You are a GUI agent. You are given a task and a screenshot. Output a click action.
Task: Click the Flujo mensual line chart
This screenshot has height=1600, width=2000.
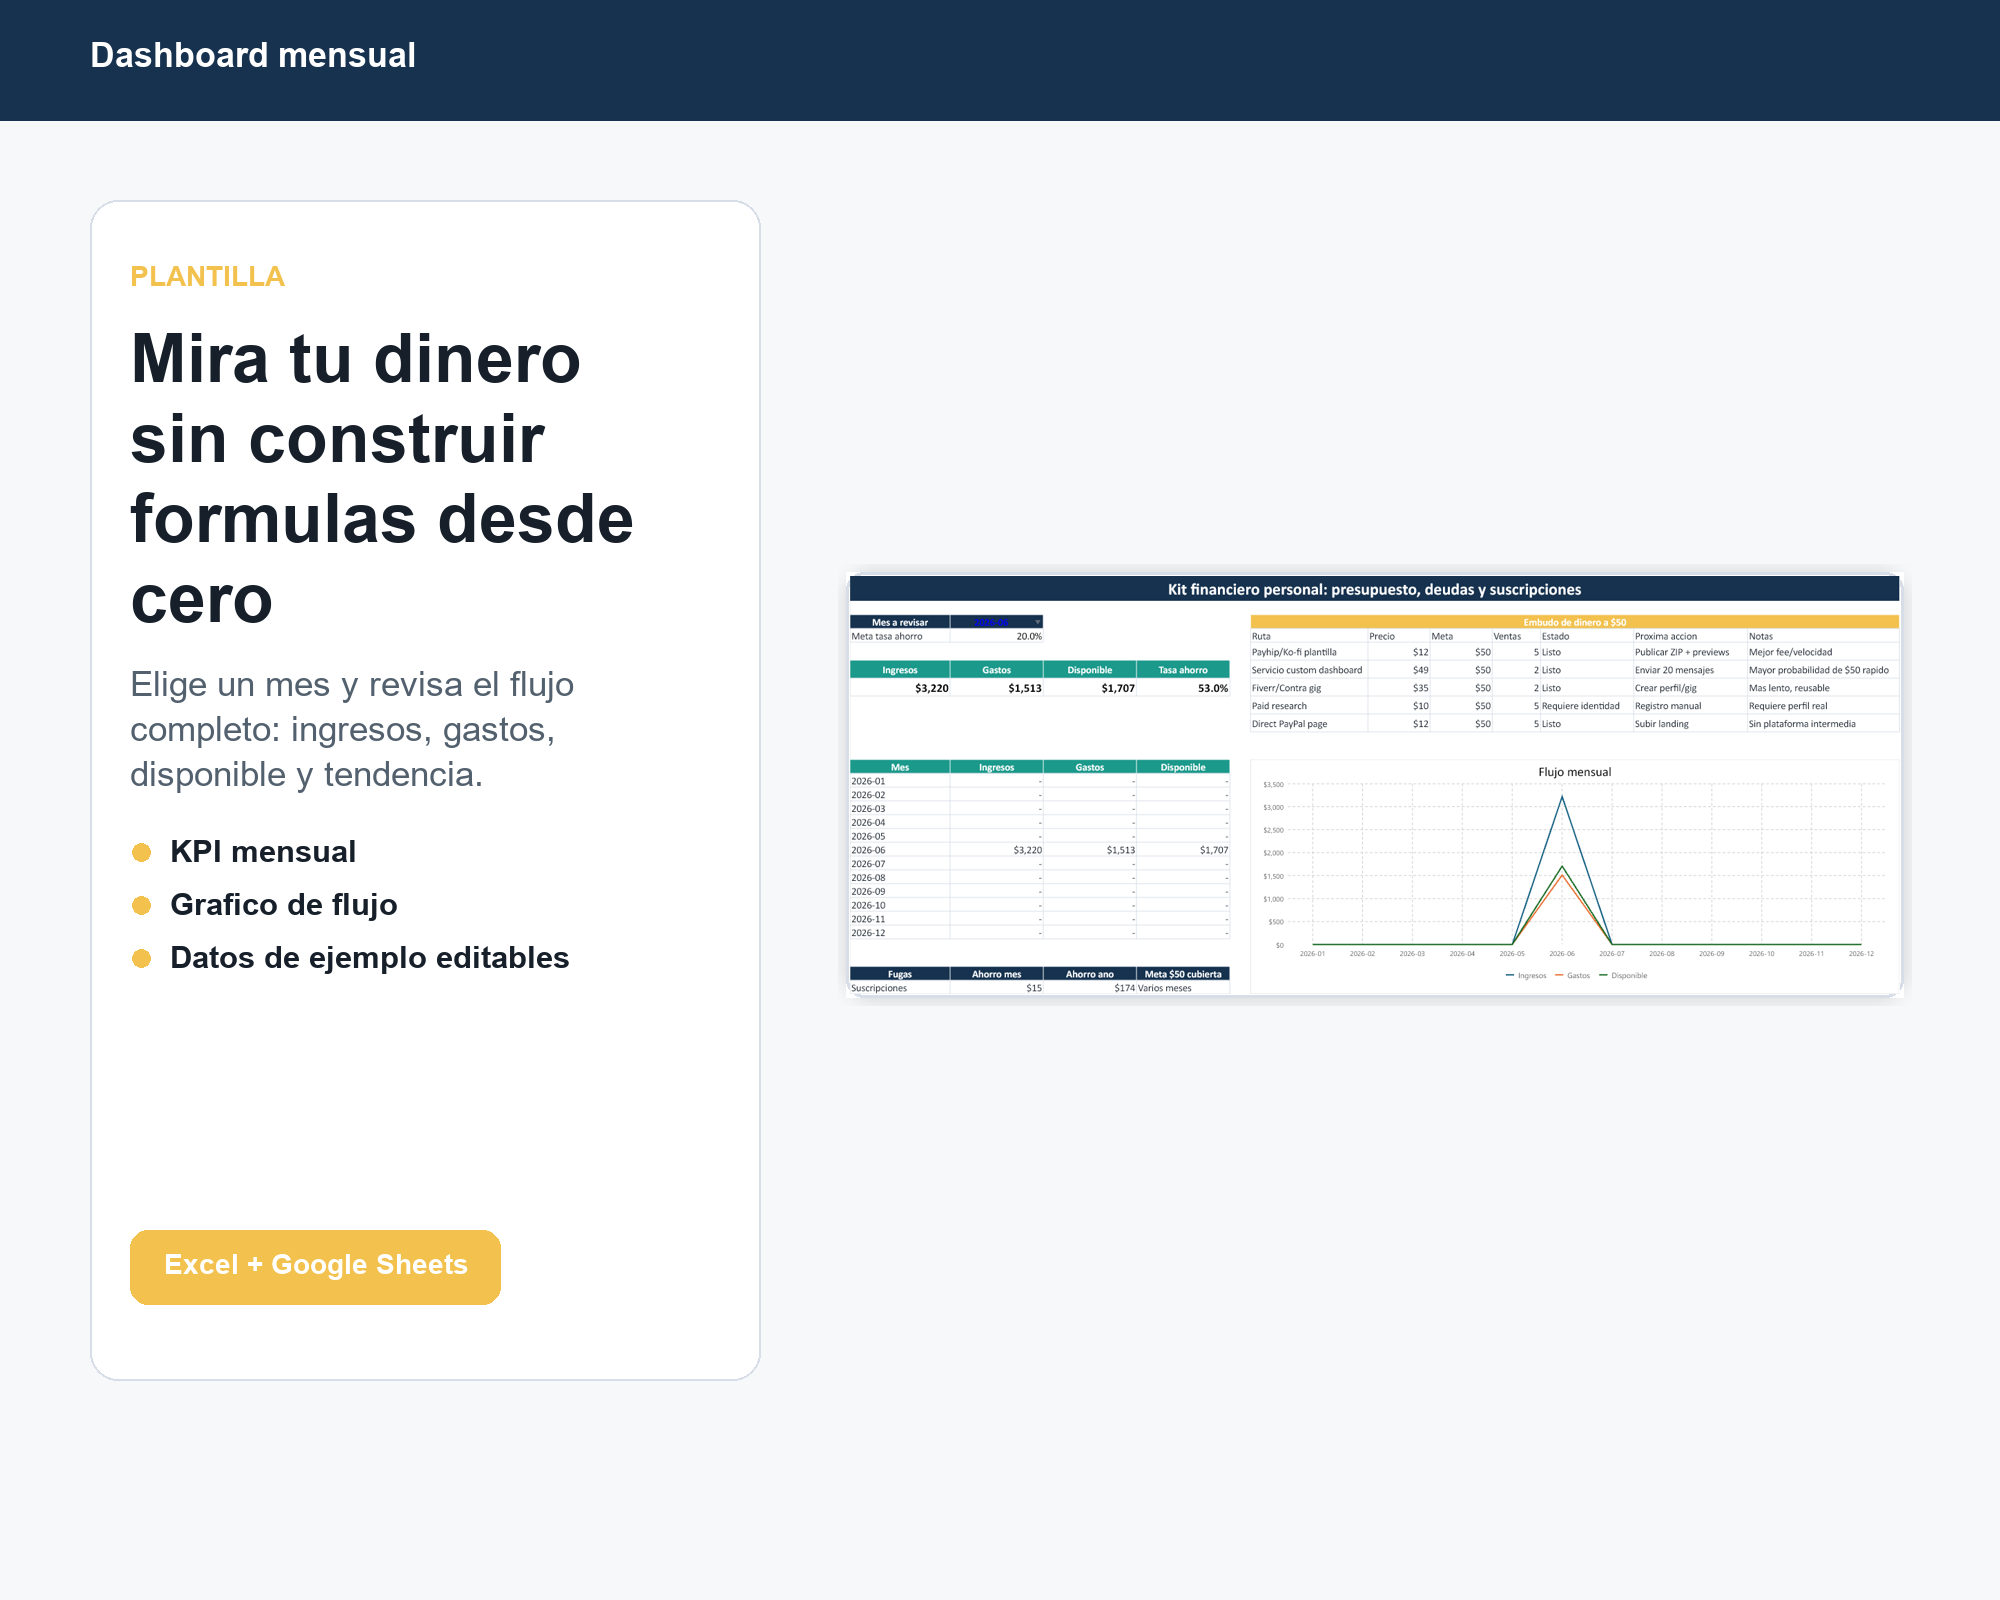[1575, 875]
